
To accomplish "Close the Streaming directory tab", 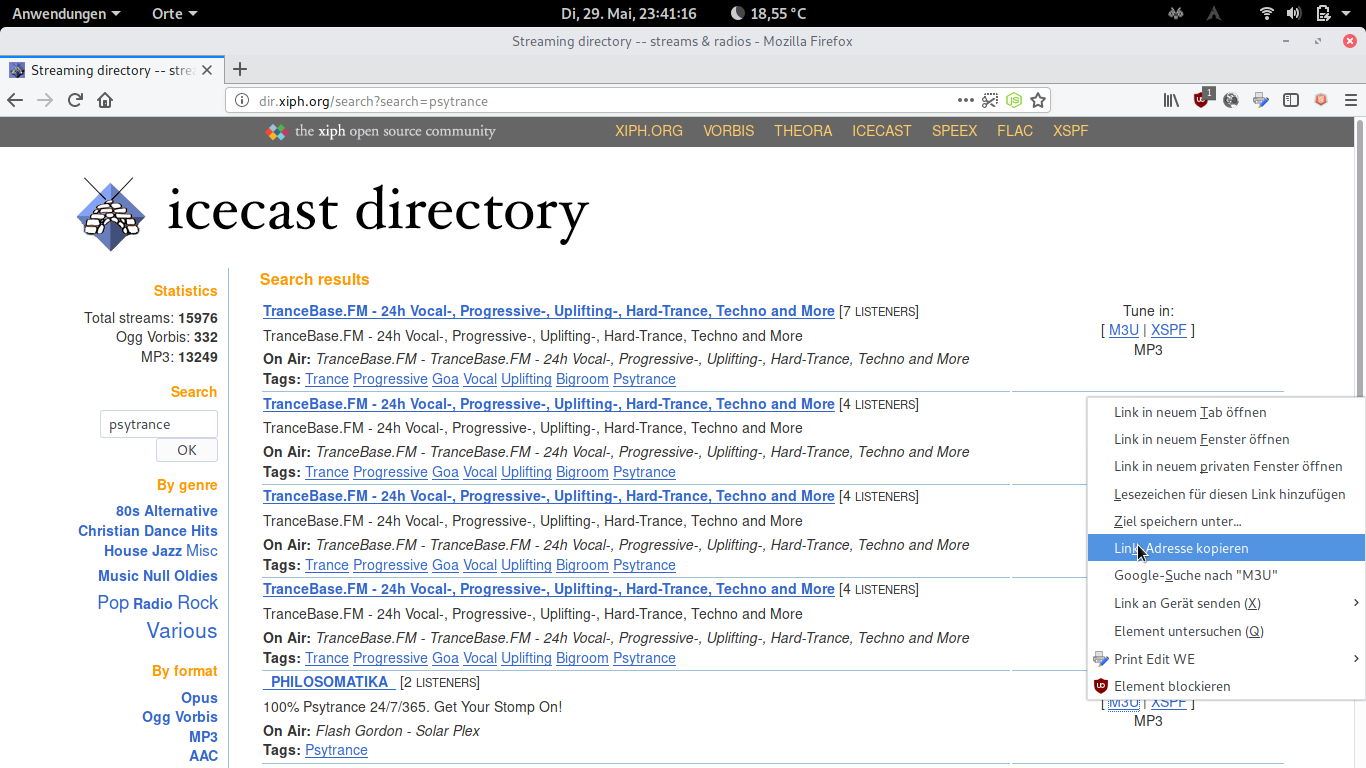I will [208, 70].
